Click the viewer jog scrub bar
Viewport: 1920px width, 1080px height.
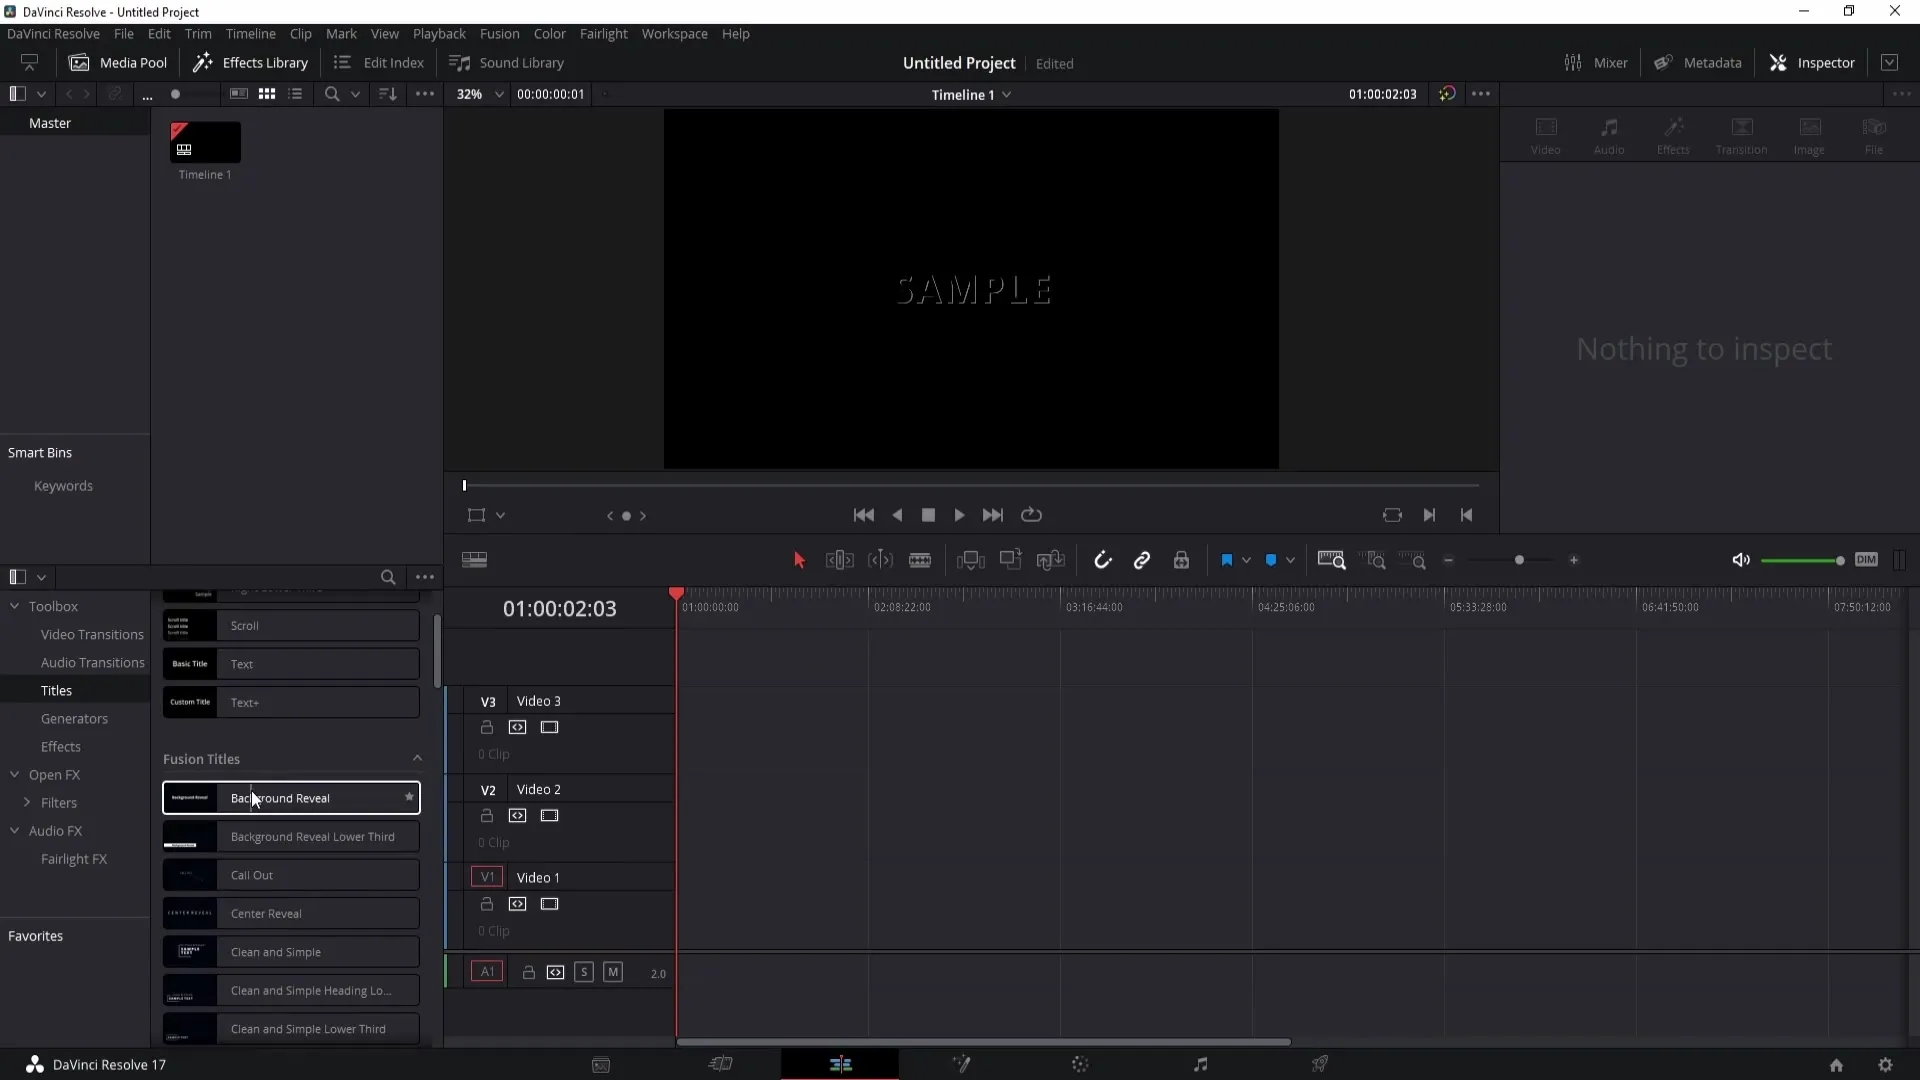pyautogui.click(x=971, y=485)
